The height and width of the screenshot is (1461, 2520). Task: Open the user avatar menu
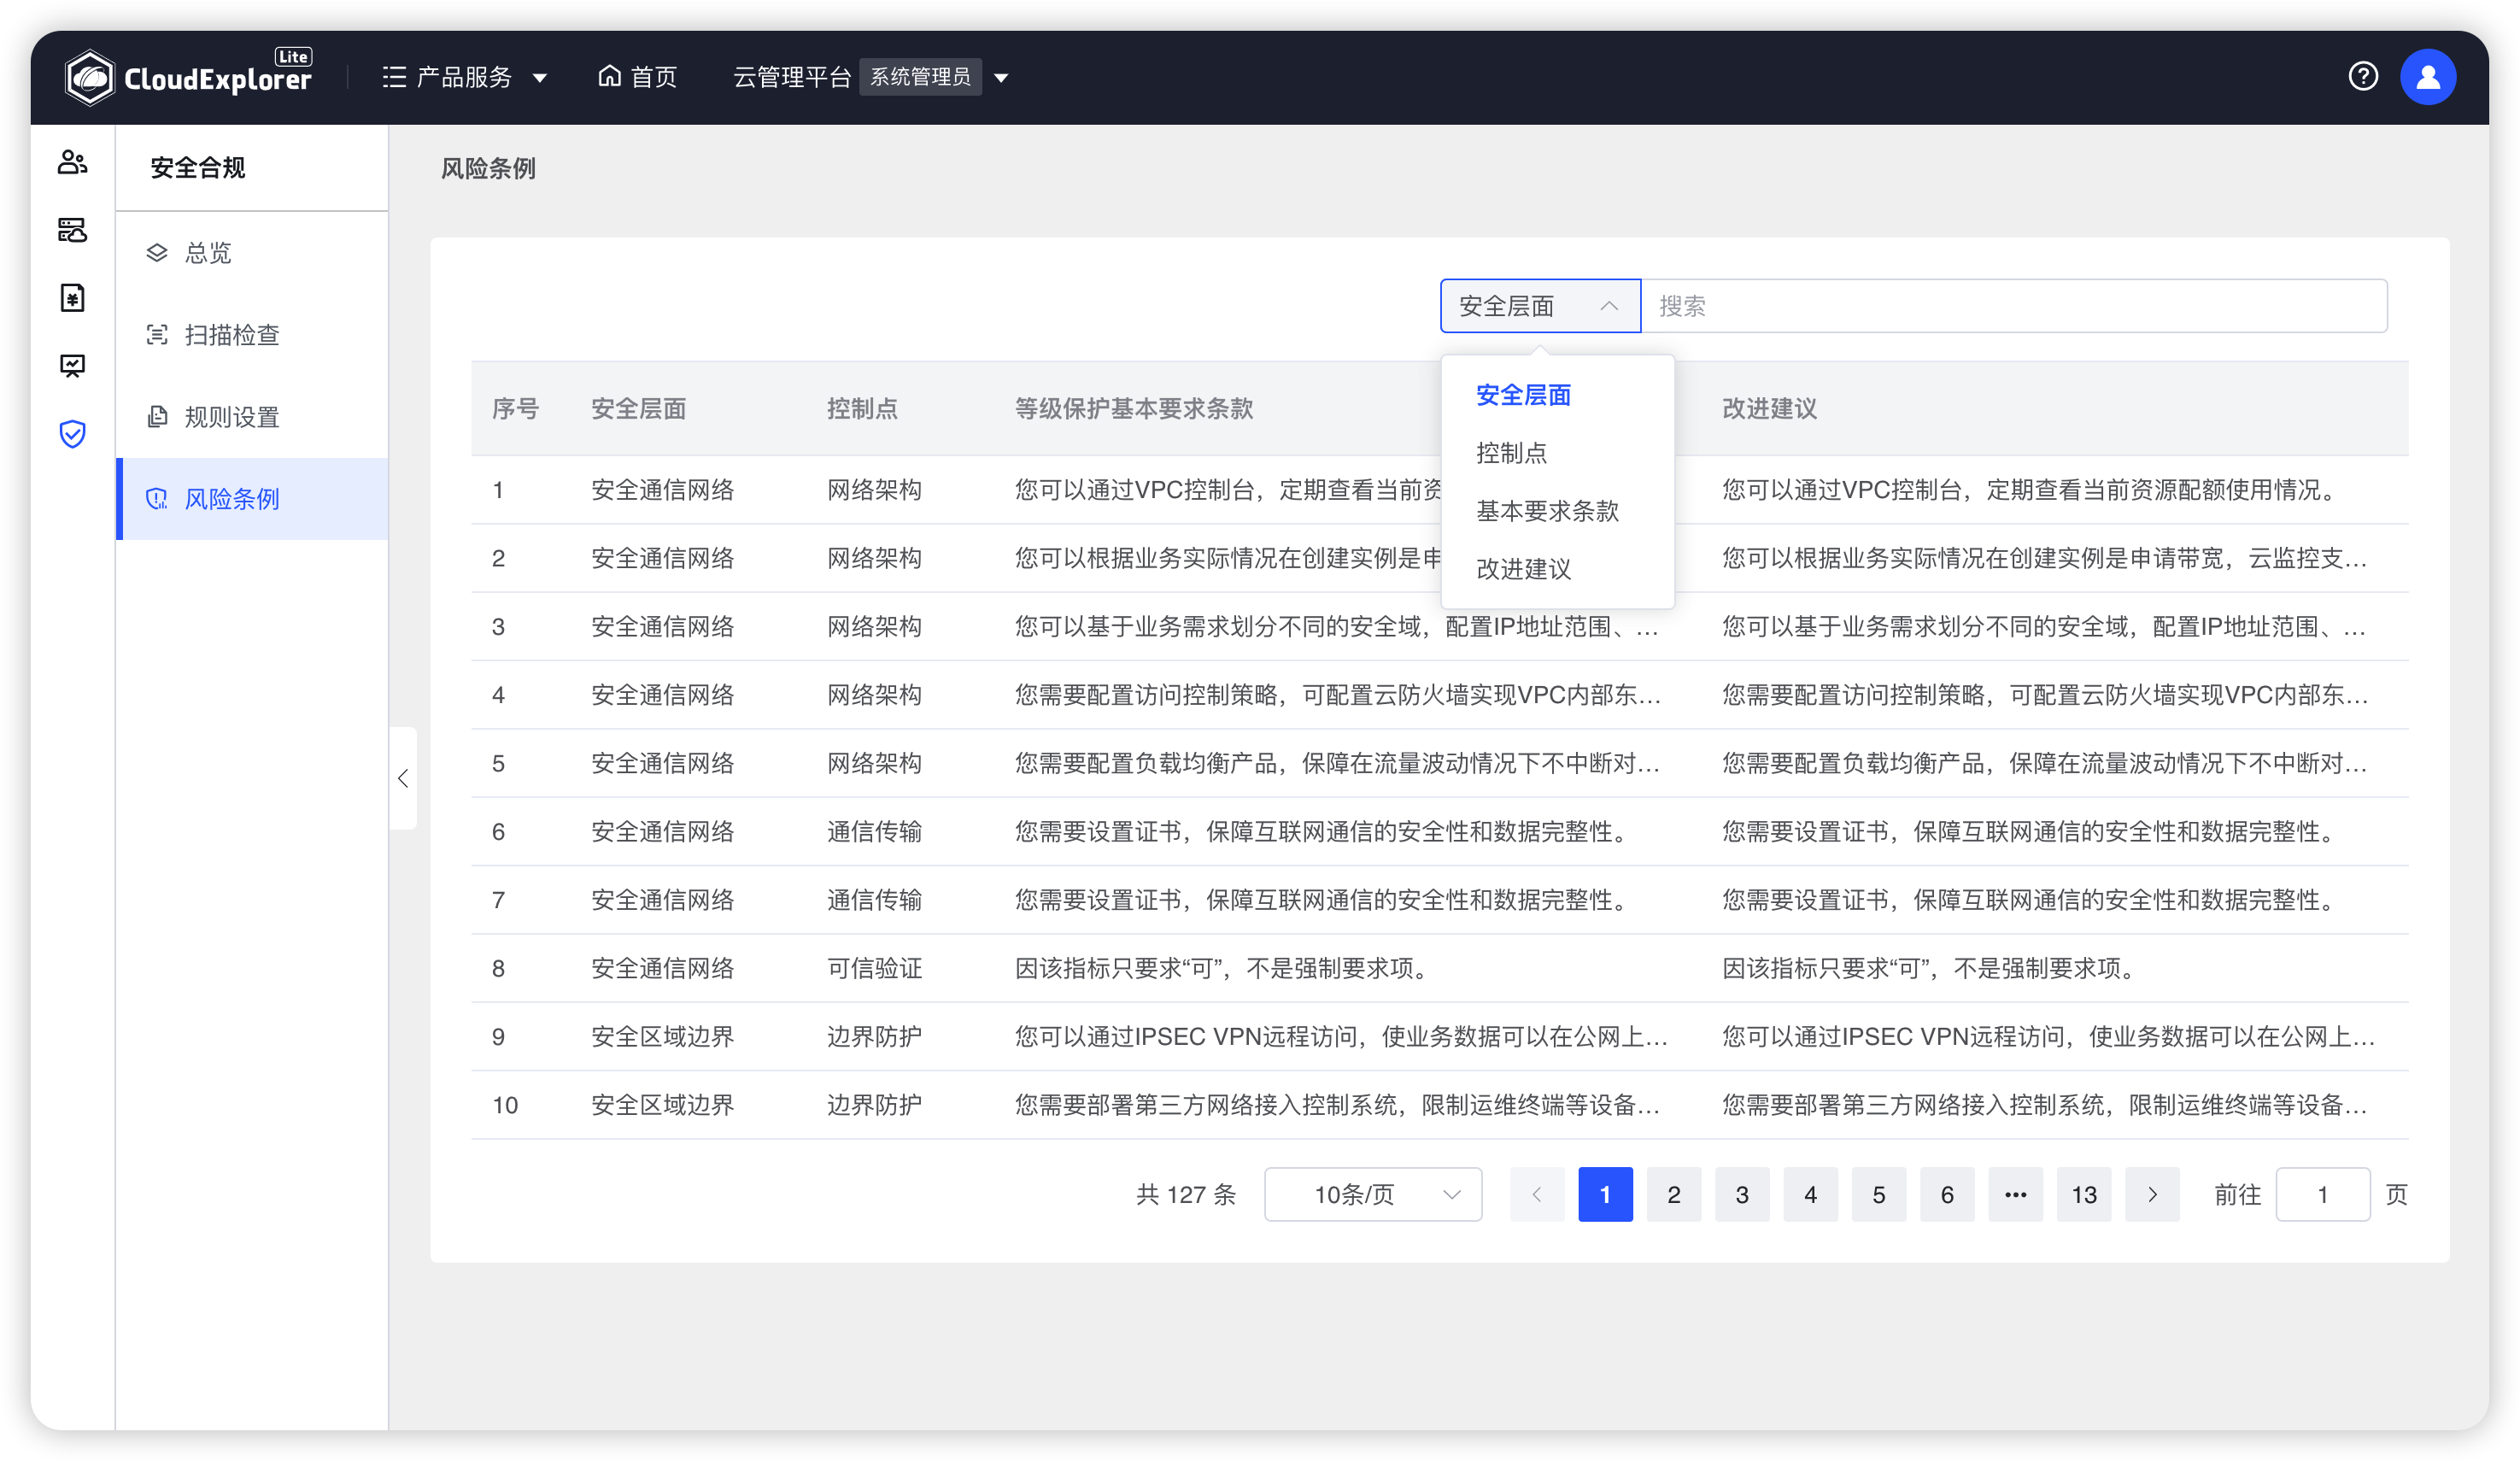2428,77
